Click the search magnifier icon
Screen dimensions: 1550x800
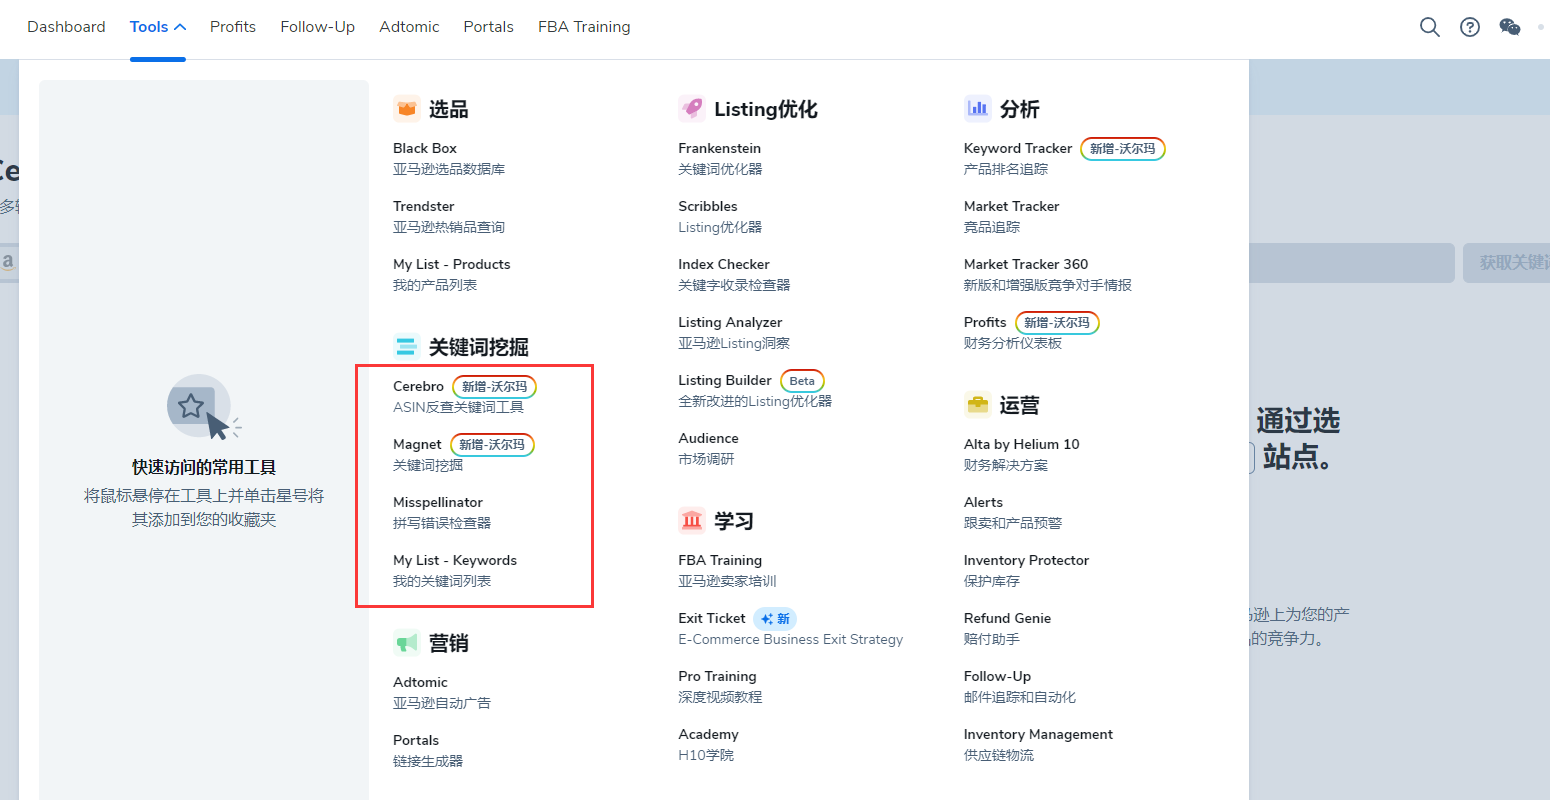[1430, 27]
